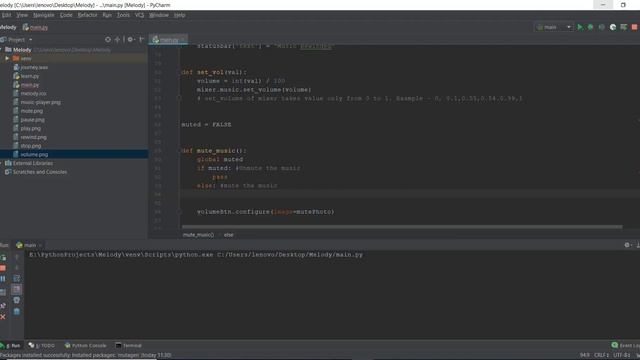Open the Refactor menu
The width and height of the screenshot is (640, 360).
pos(87,15)
